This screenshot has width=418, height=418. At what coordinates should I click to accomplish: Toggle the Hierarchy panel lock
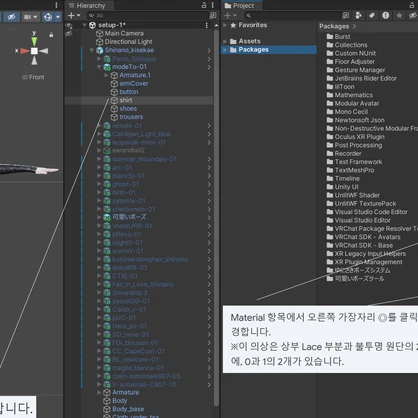204,5
